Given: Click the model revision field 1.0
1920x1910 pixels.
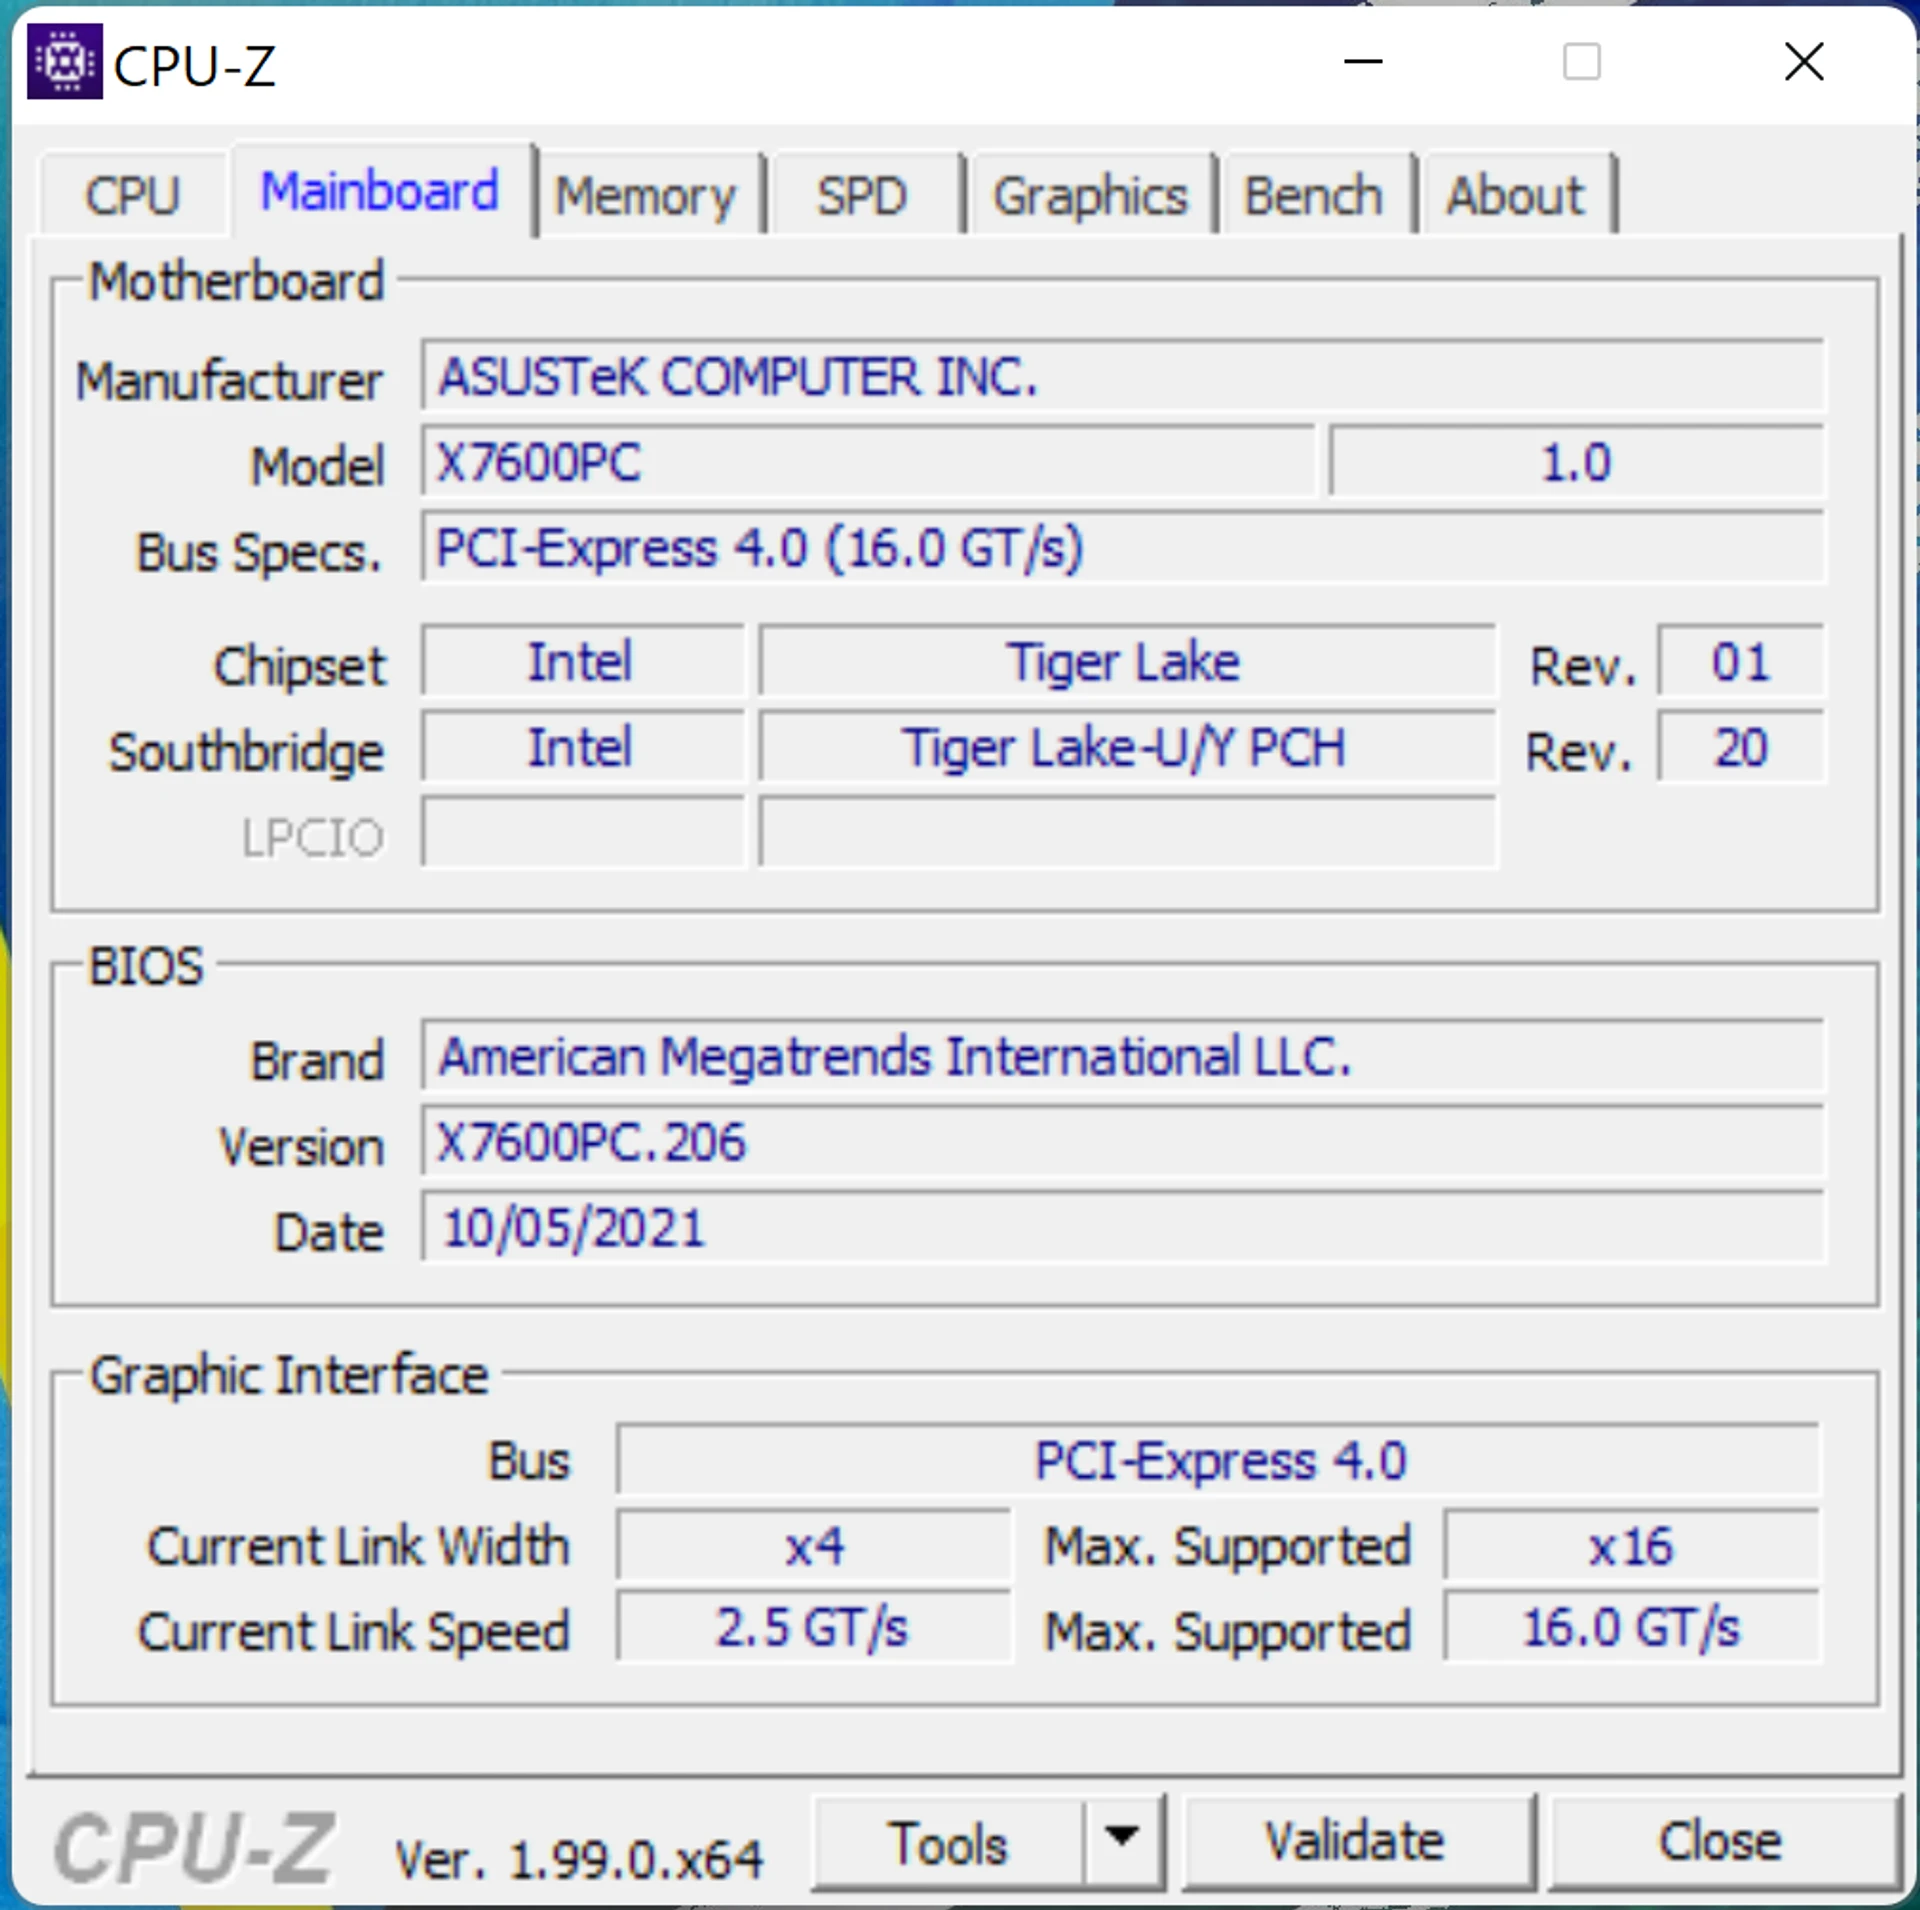Looking at the screenshot, I should tap(1576, 462).
